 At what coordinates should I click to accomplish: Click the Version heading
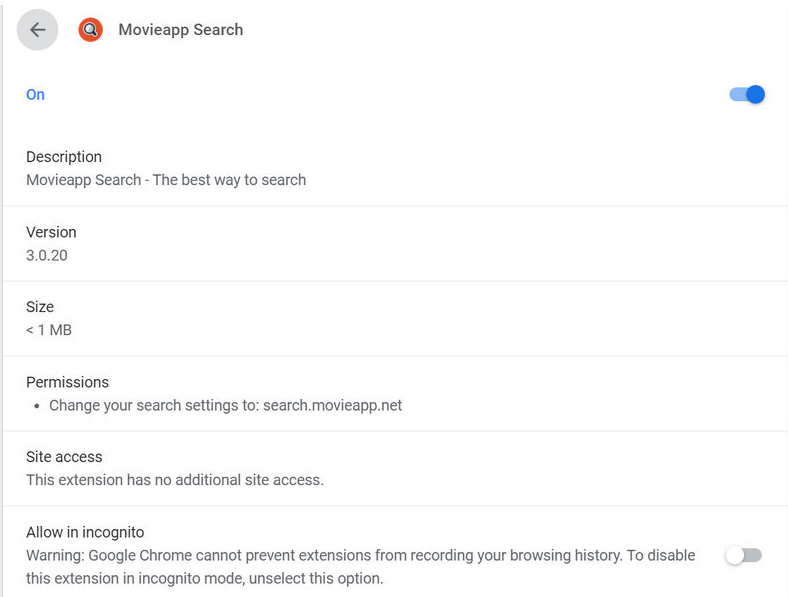tap(51, 232)
